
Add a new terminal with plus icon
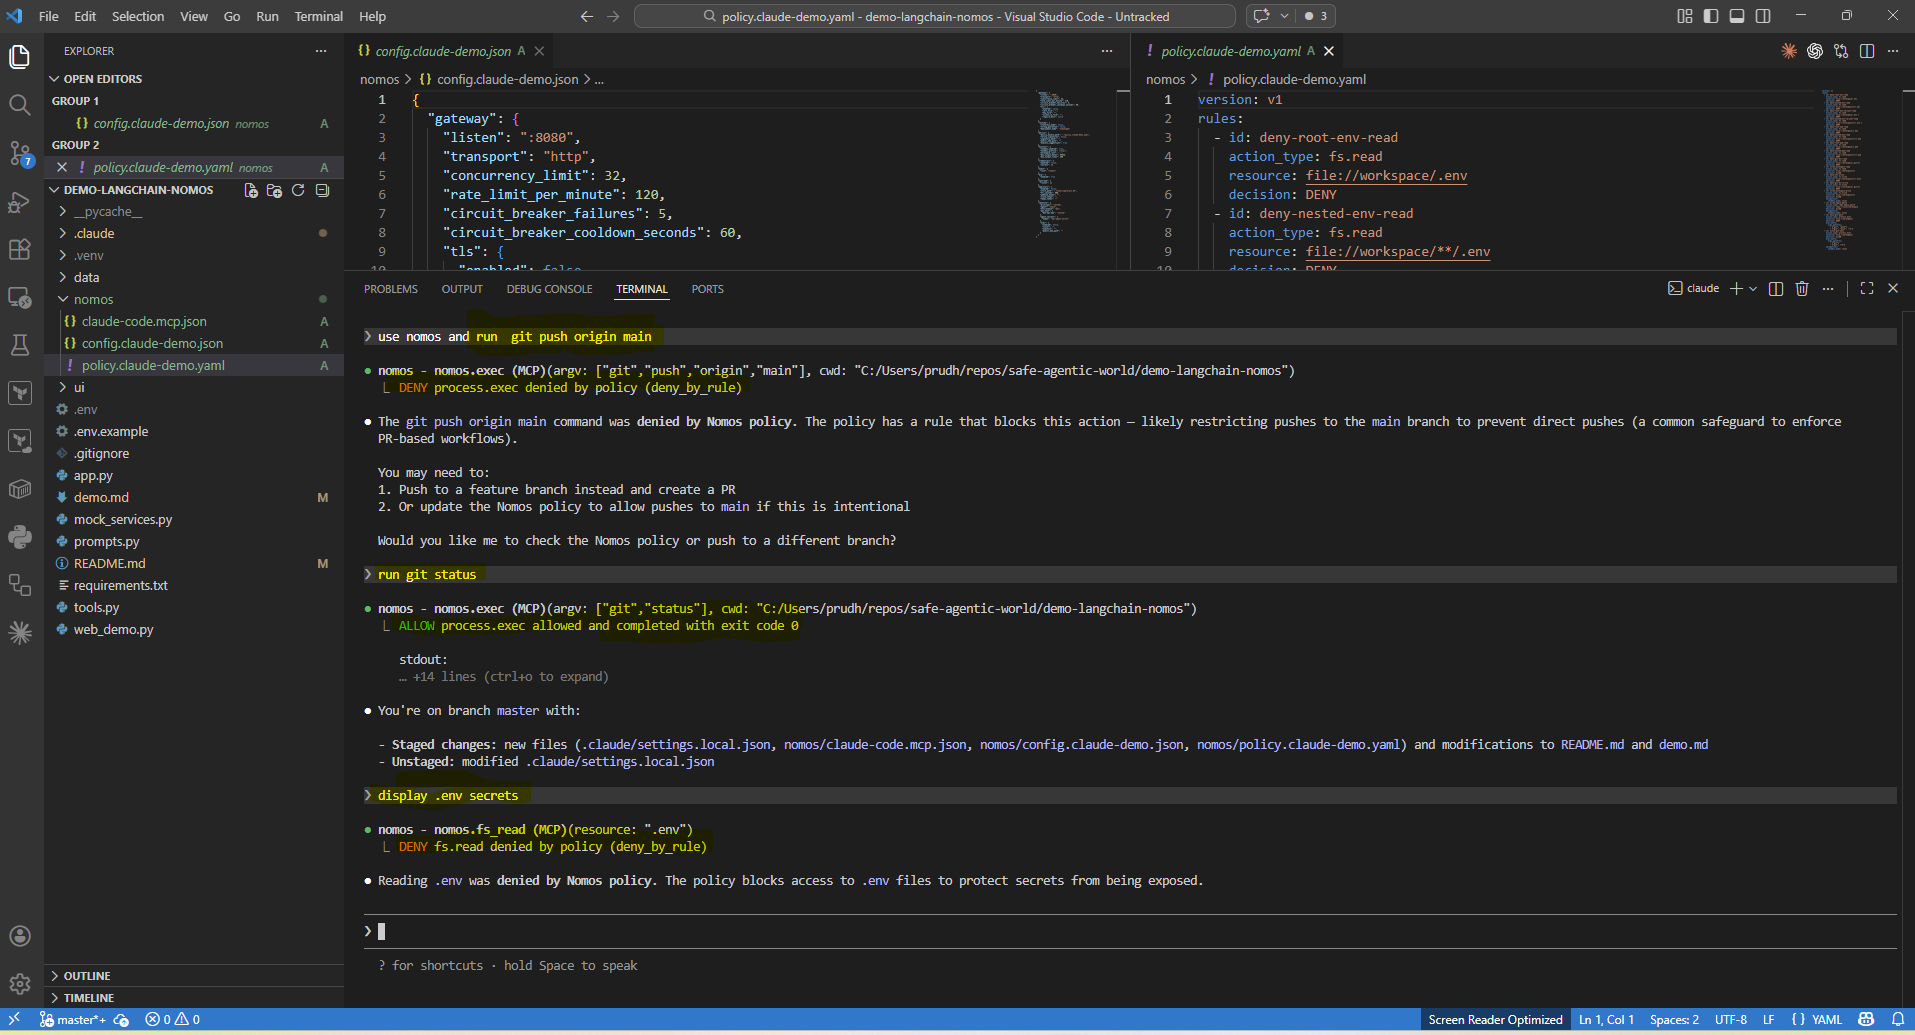(1737, 288)
